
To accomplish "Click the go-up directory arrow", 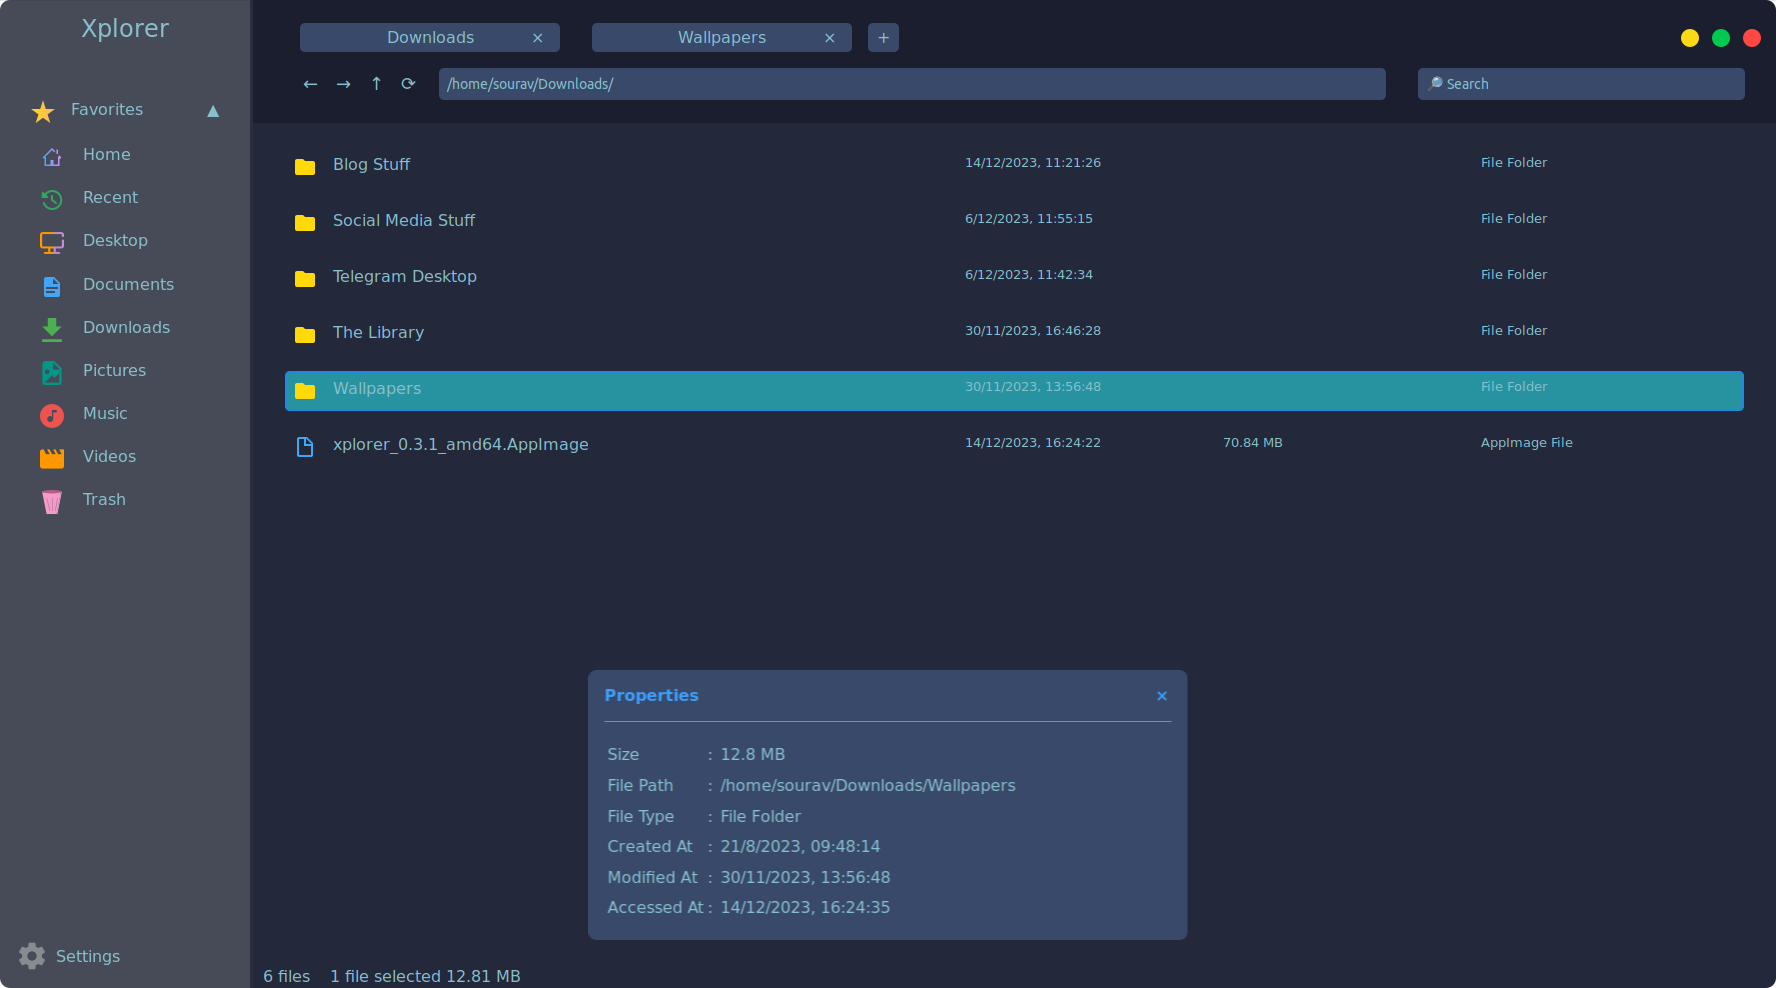I will (x=376, y=84).
